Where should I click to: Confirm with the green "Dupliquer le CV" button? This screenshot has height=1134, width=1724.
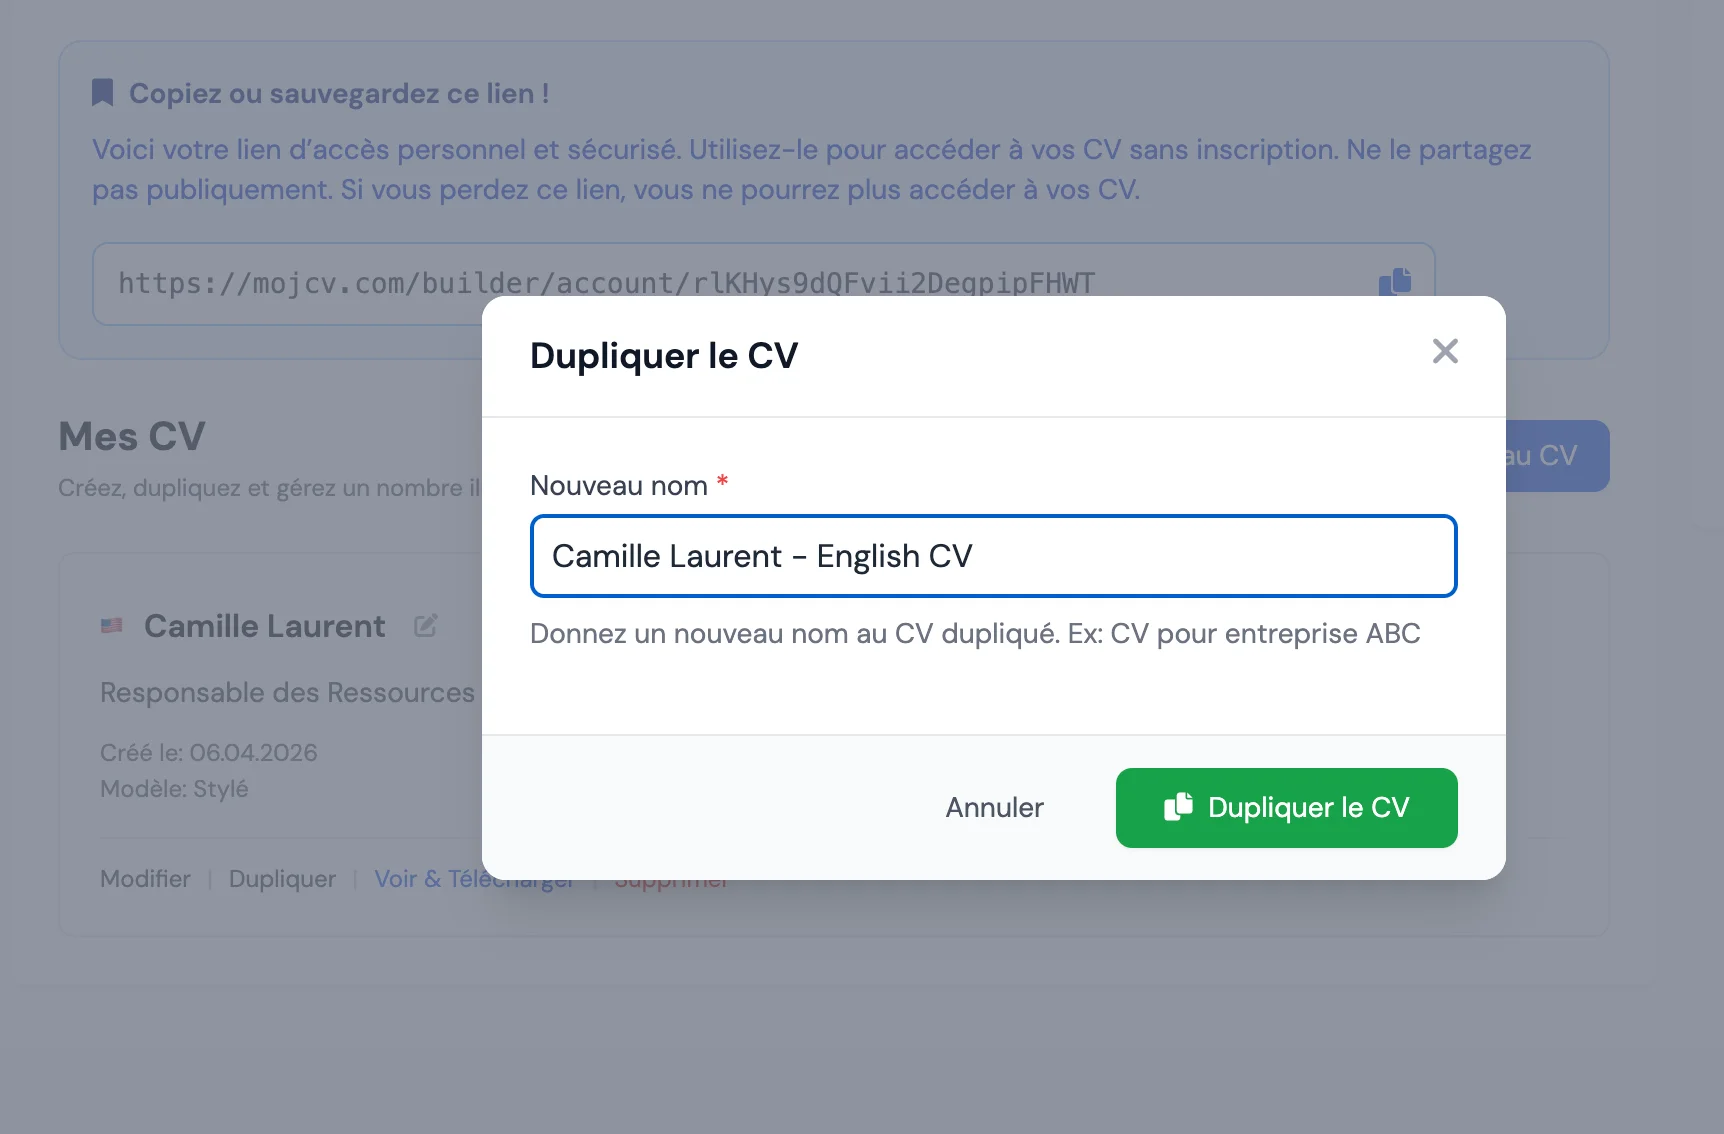(x=1286, y=807)
